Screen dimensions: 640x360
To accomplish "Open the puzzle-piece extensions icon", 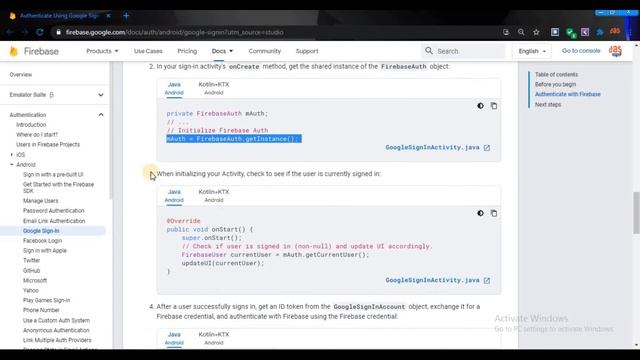I will point(600,32).
